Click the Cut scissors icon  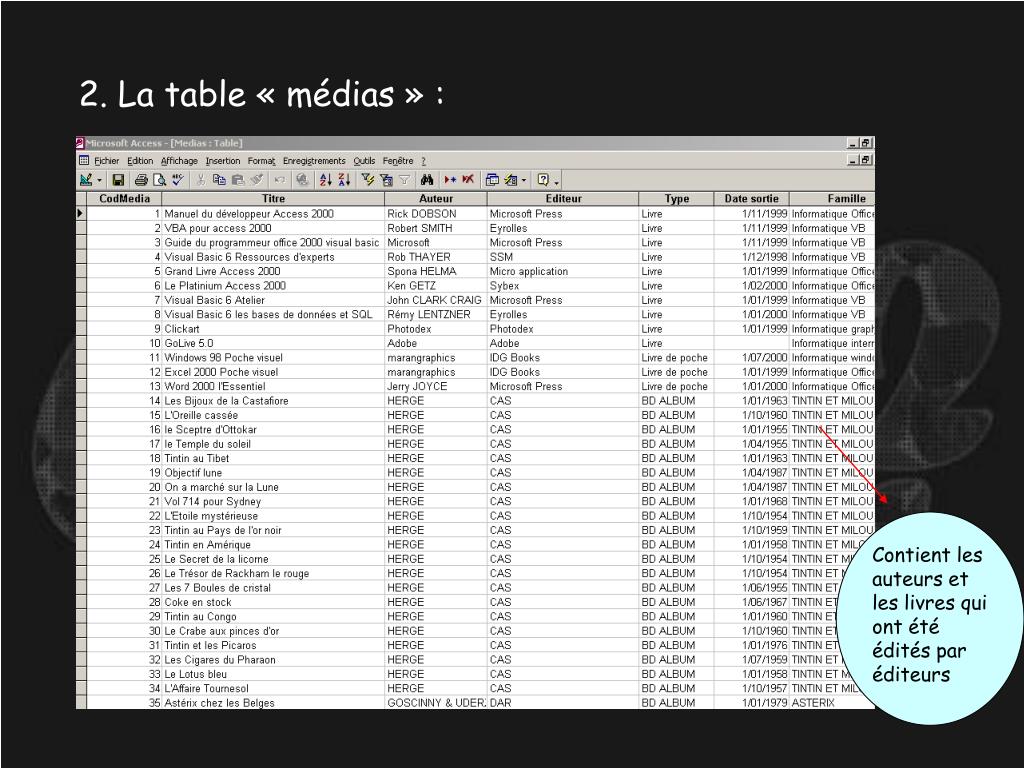(200, 180)
